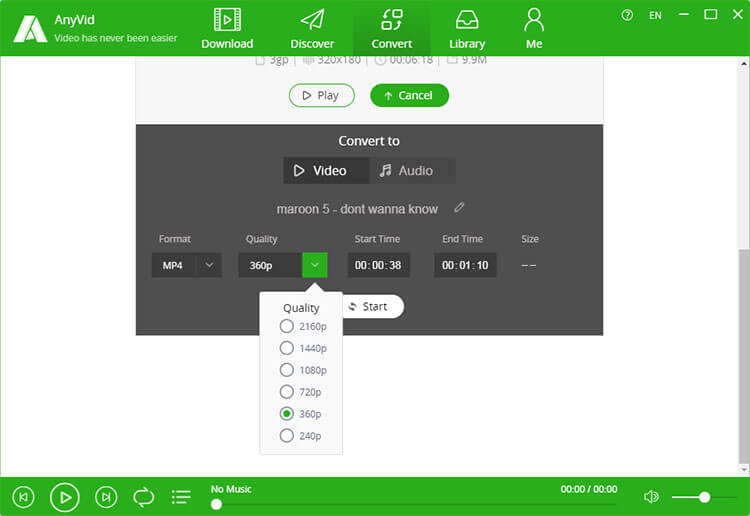Viewport: 750px width, 516px height.
Task: Click the Play button for the video
Action: (321, 95)
